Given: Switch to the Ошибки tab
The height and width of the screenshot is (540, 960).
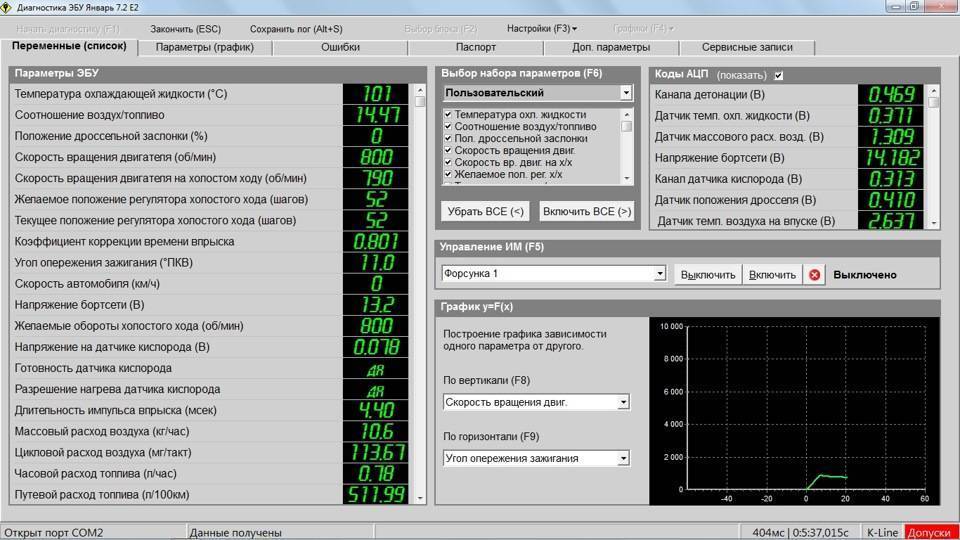Looking at the screenshot, I should 340,47.
